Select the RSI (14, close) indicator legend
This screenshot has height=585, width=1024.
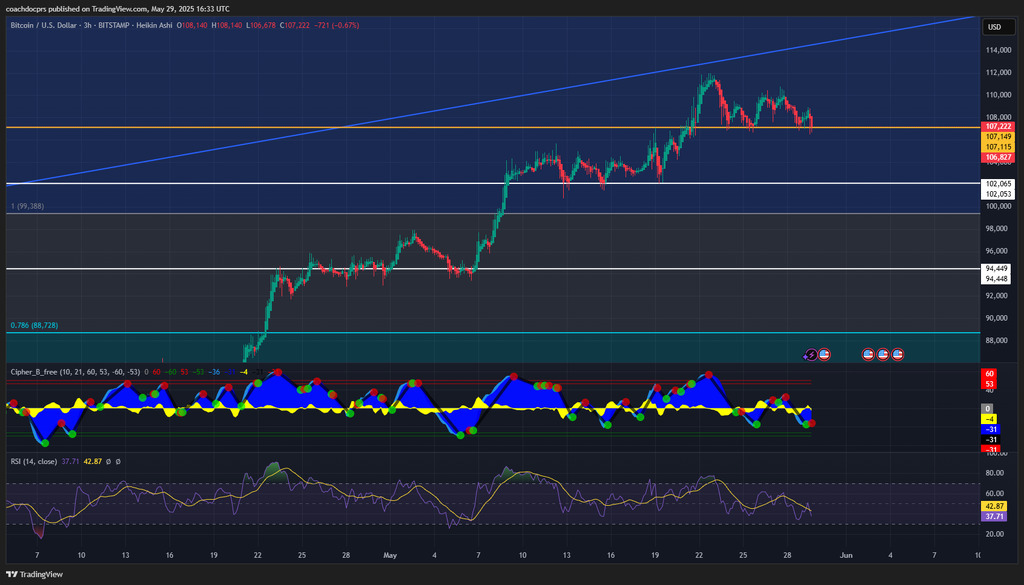click(x=34, y=461)
